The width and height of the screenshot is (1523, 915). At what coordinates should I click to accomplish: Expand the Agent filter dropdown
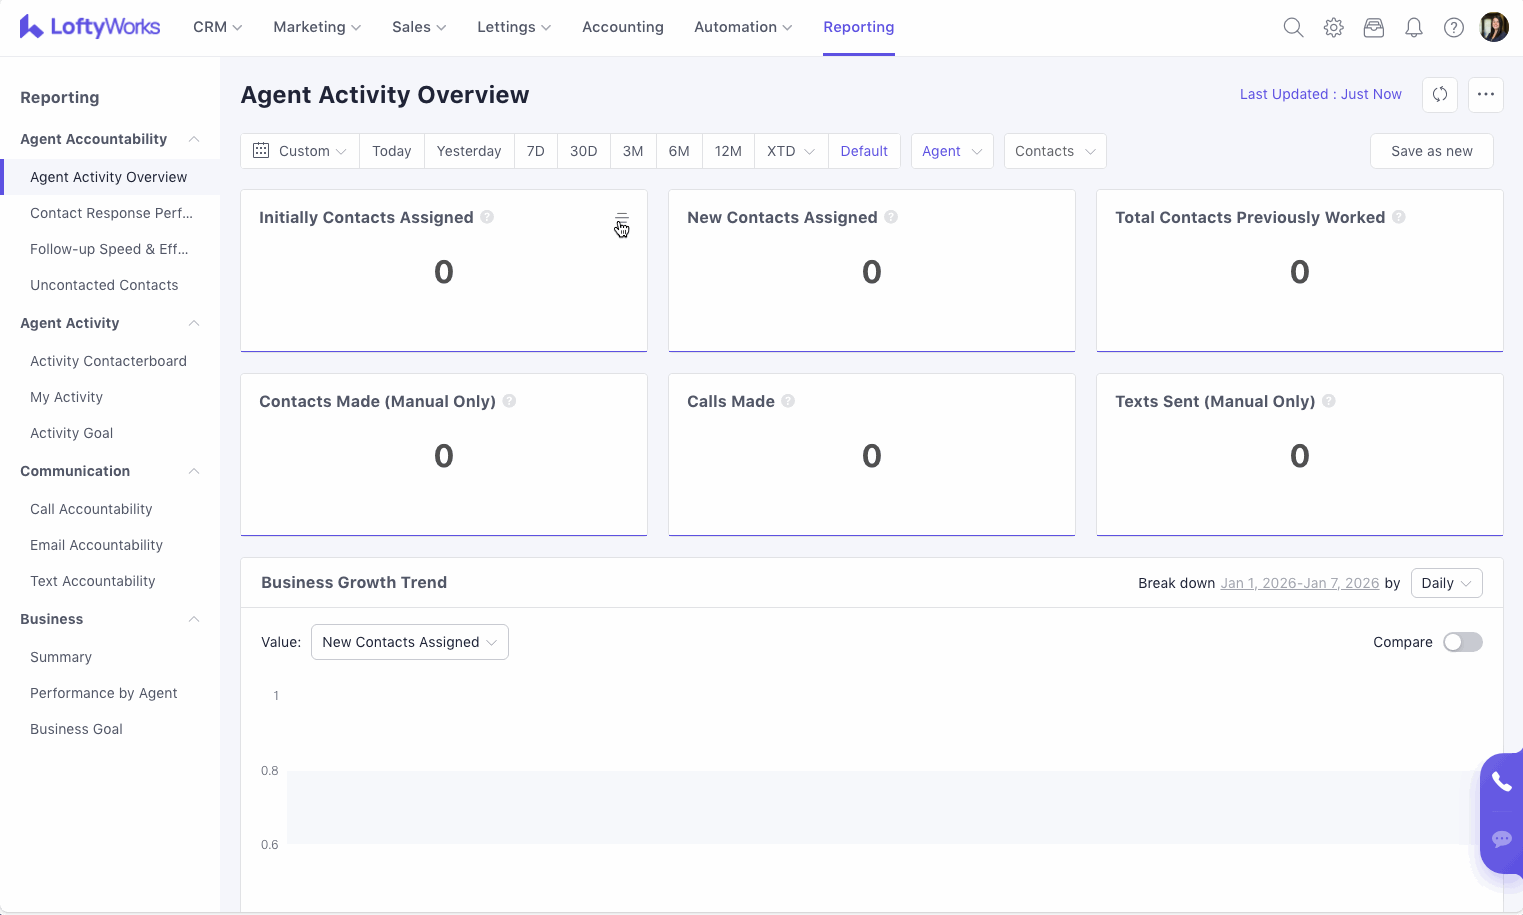[951, 151]
